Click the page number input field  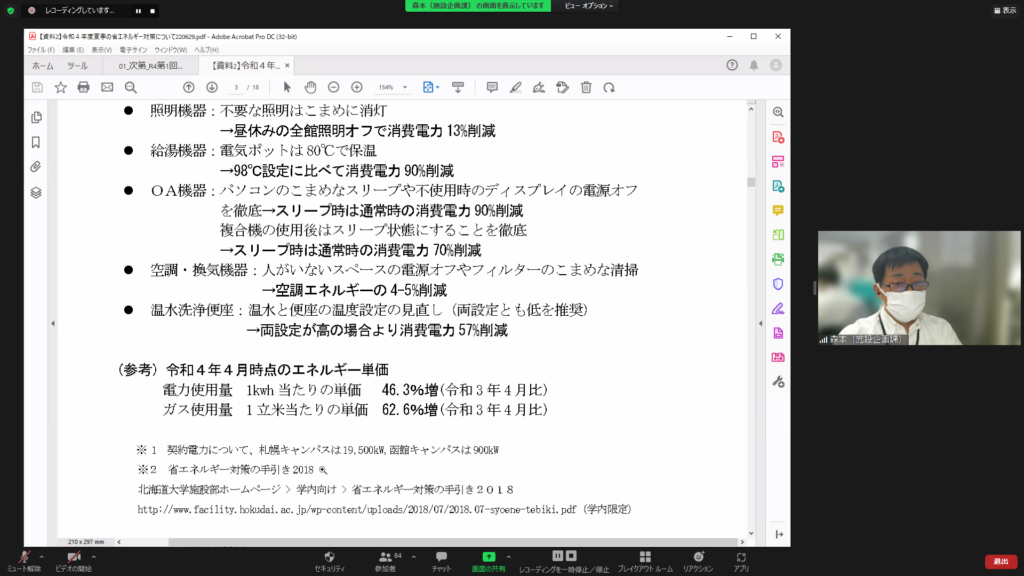pyautogui.click(x=237, y=87)
